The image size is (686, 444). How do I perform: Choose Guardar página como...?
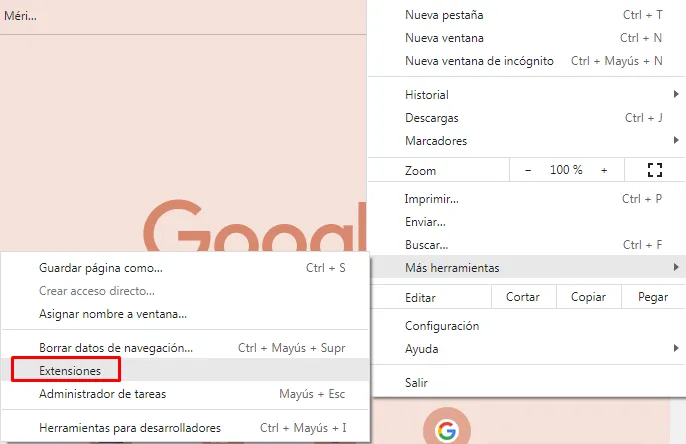tap(186, 268)
